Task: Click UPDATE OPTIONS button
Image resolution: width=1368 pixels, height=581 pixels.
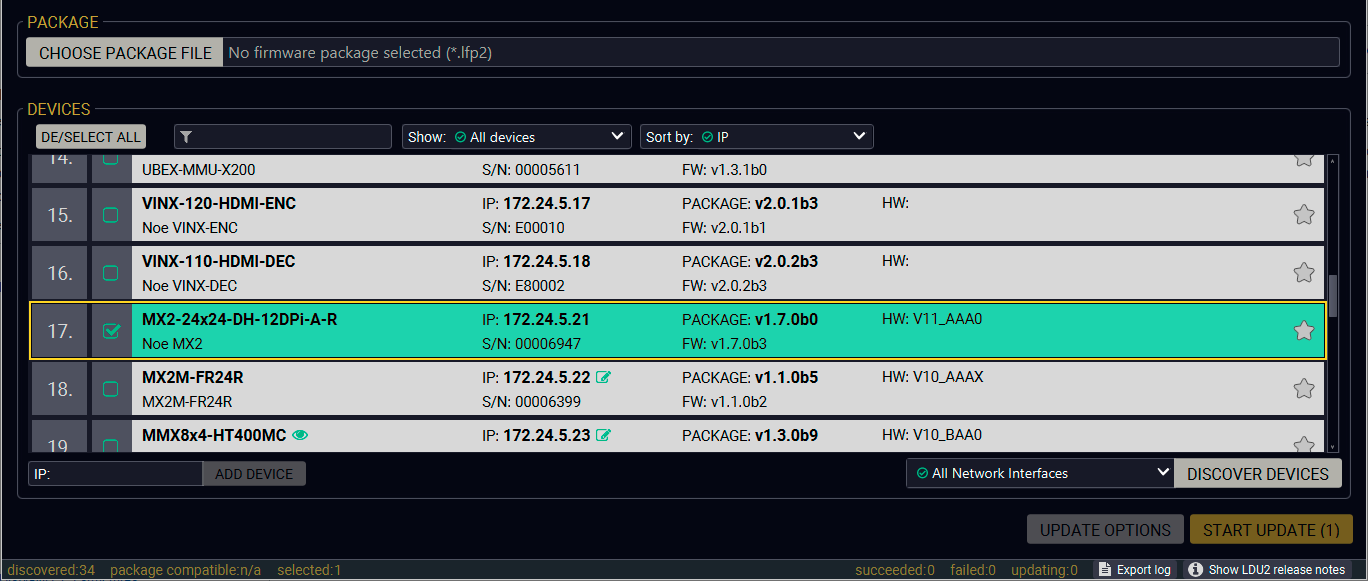Action: [1105, 530]
